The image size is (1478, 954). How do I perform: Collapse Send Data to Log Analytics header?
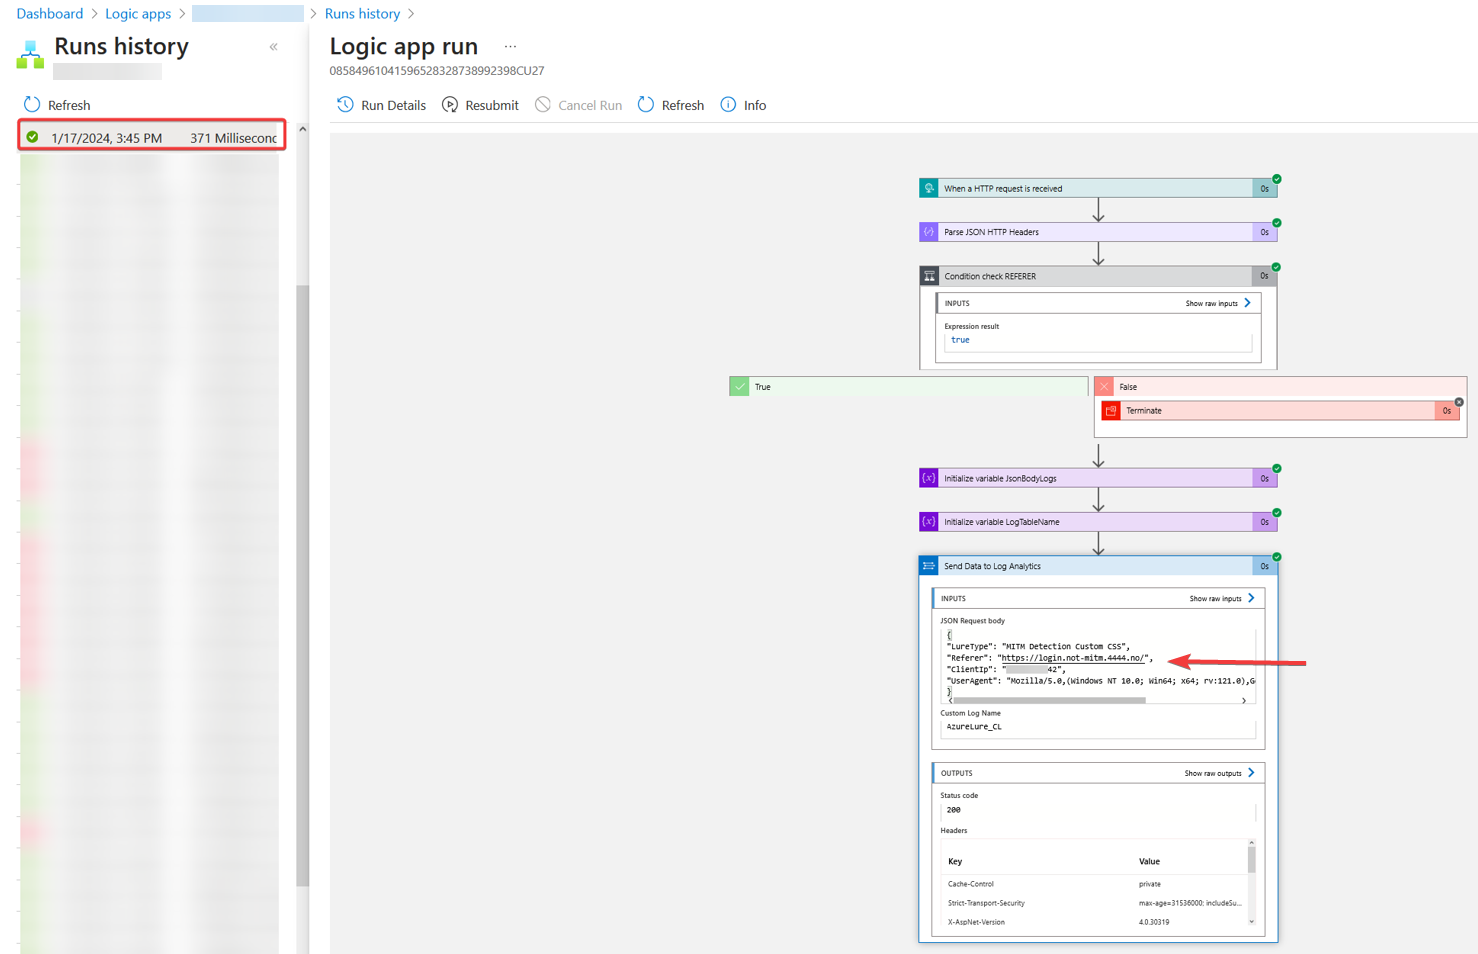pyautogui.click(x=1097, y=566)
